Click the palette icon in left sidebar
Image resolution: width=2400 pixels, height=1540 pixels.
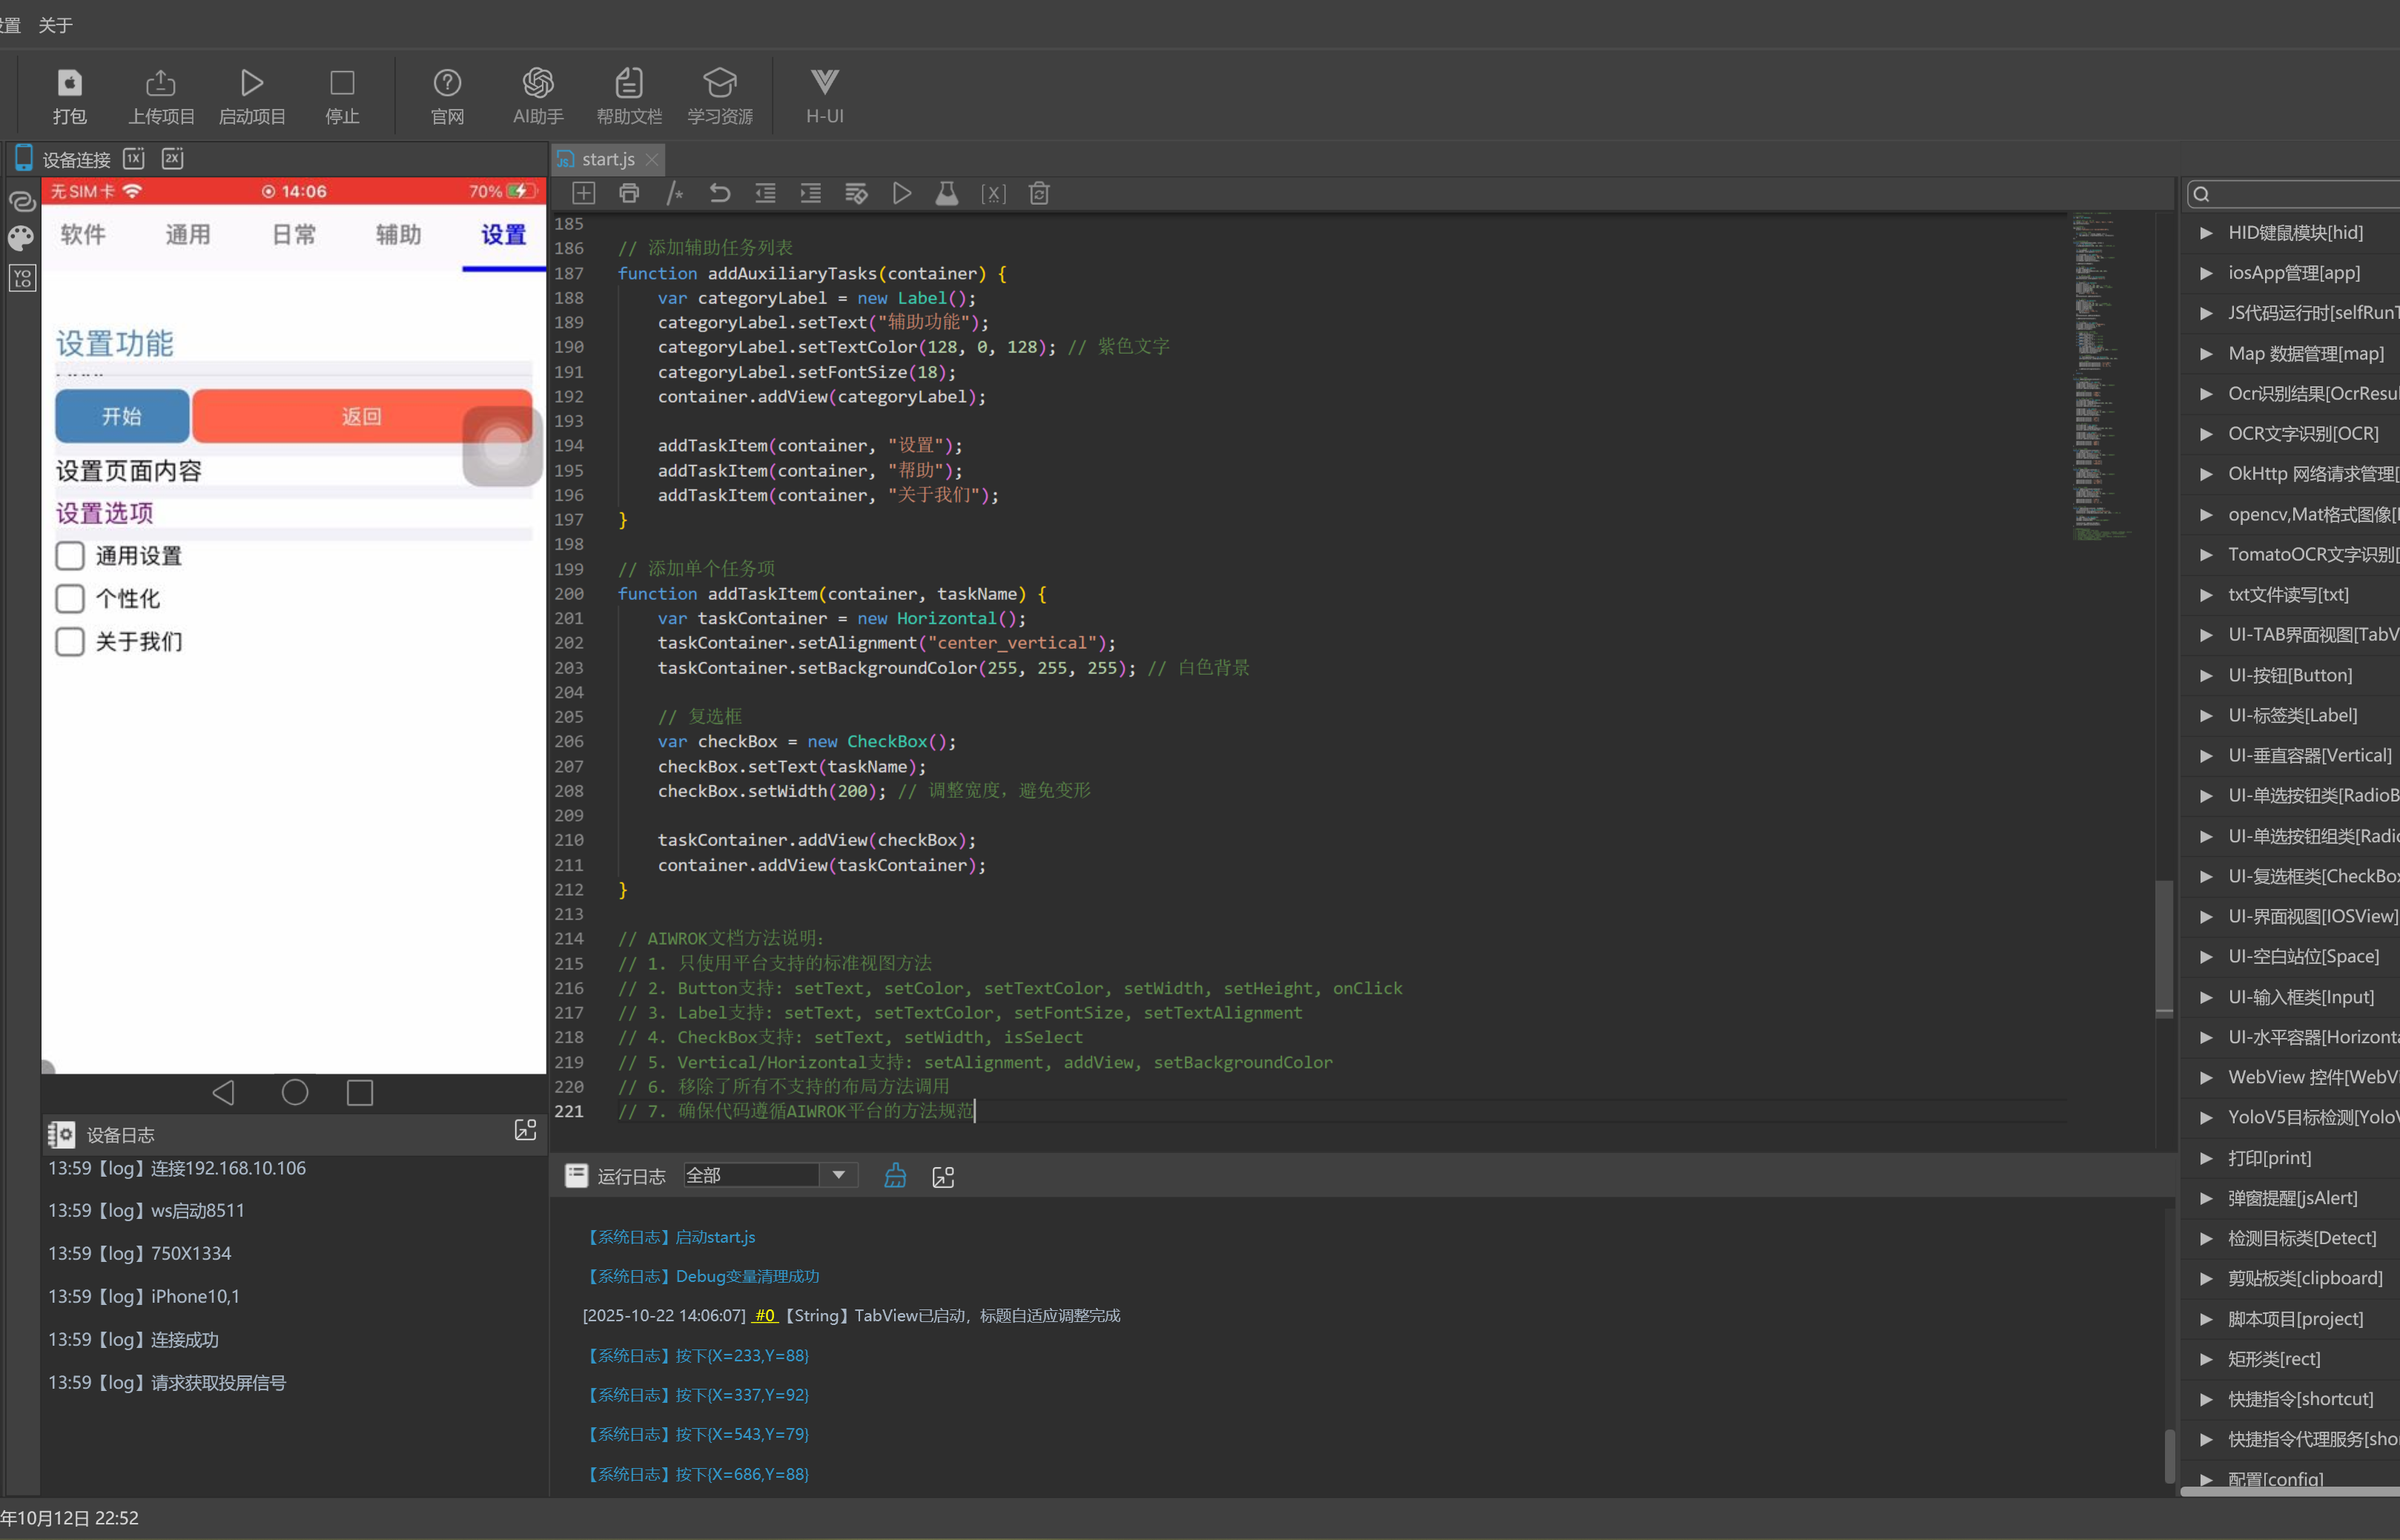[x=21, y=238]
